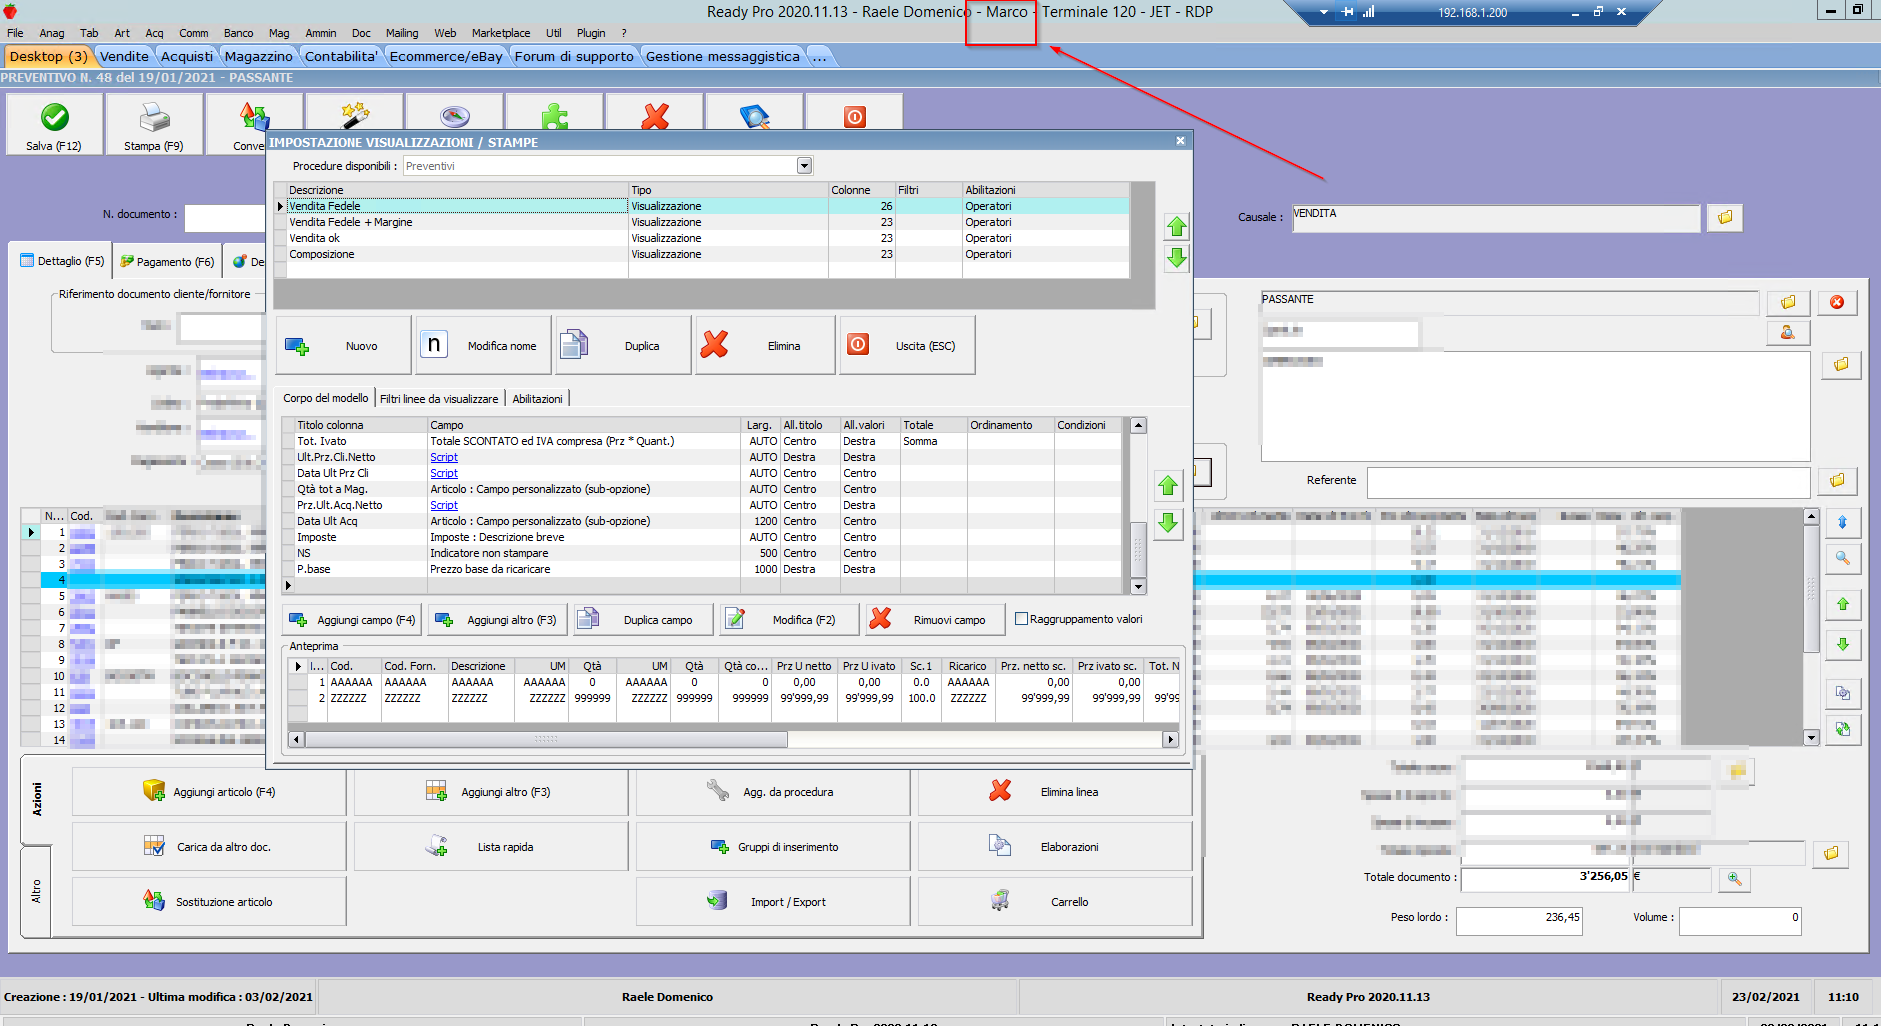Click the Peso lordo input field

click(x=1519, y=920)
